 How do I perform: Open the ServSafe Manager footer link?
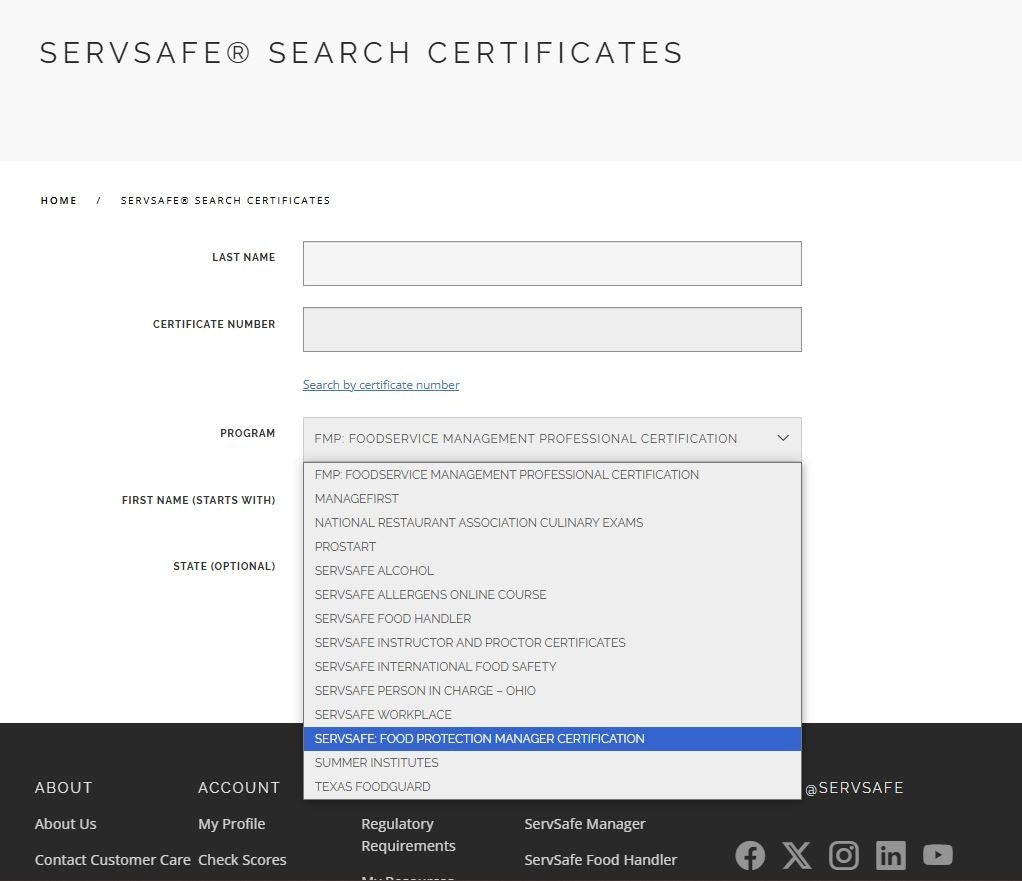(x=585, y=824)
